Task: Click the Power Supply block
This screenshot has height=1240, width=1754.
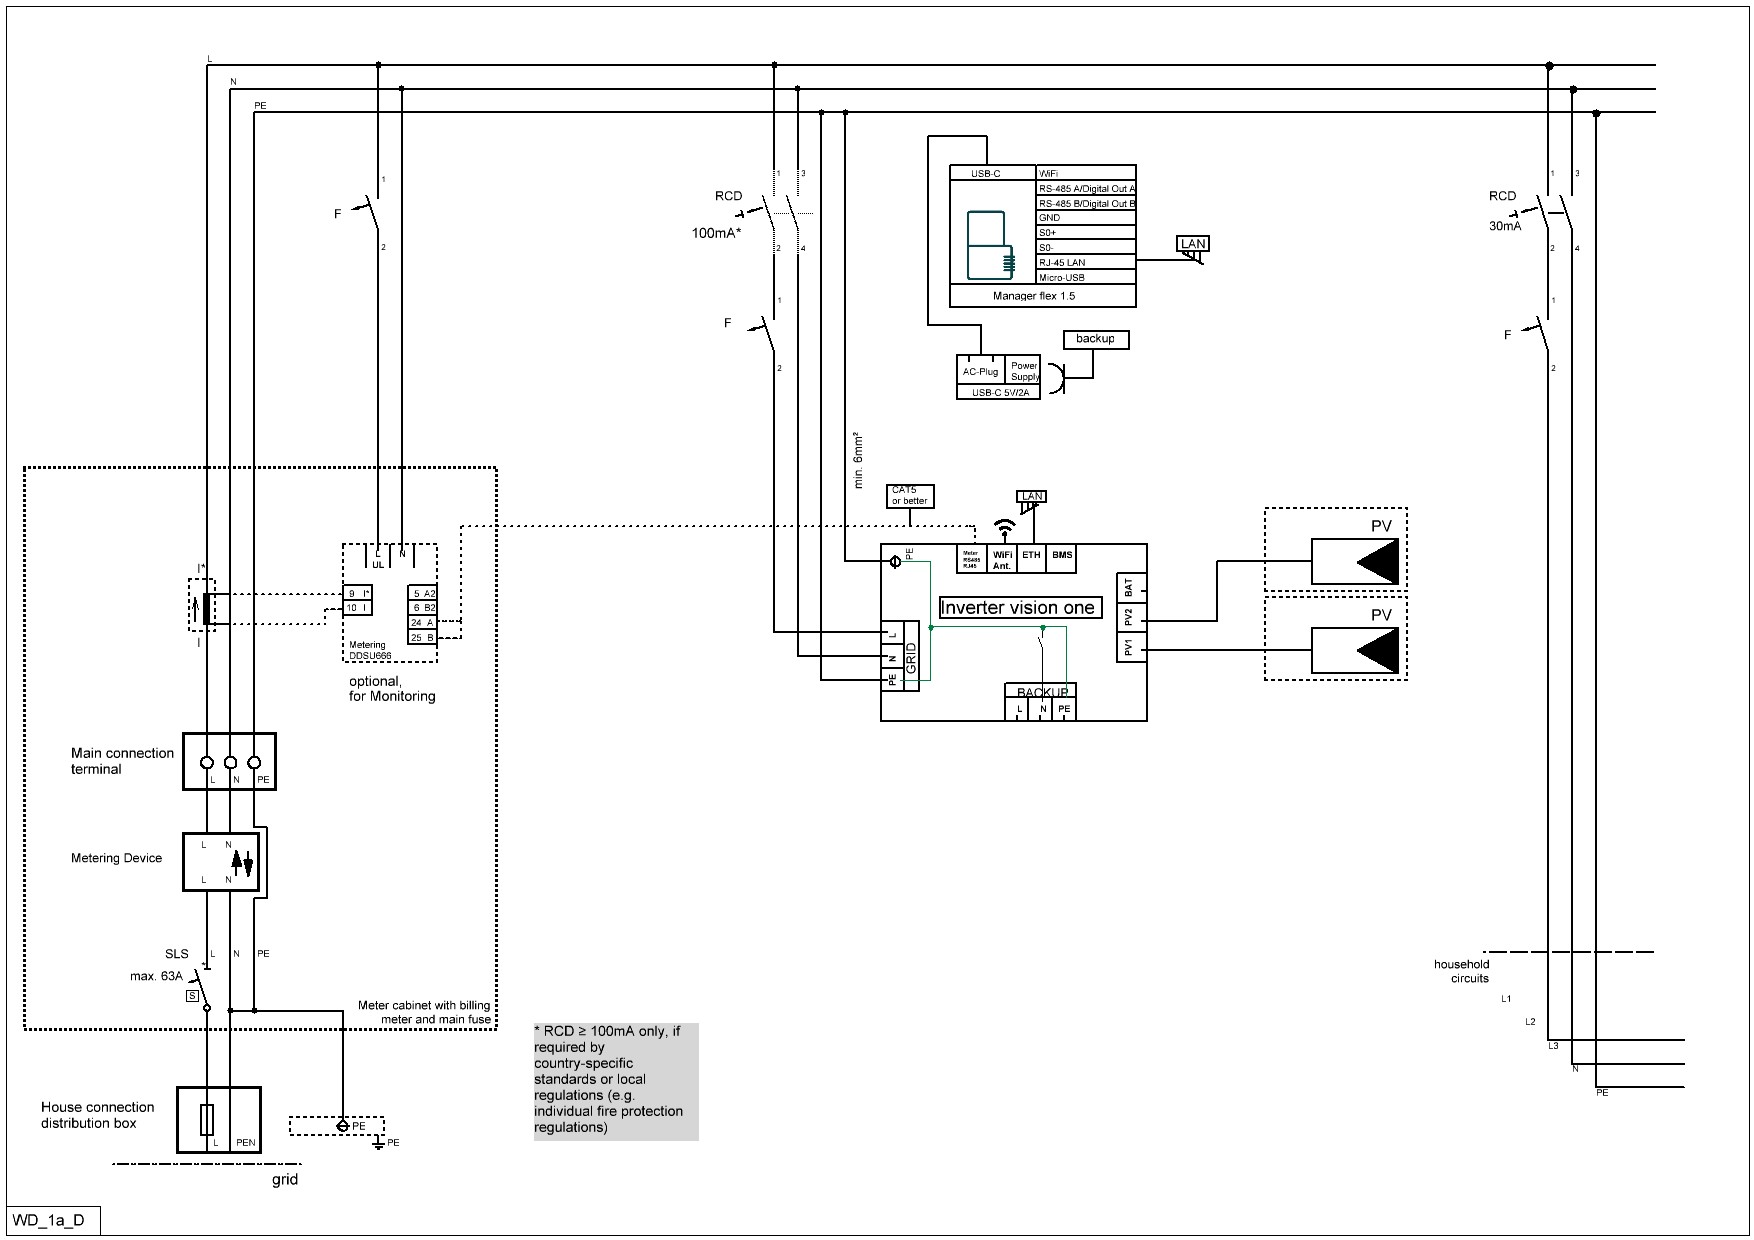Action: pos(1024,371)
